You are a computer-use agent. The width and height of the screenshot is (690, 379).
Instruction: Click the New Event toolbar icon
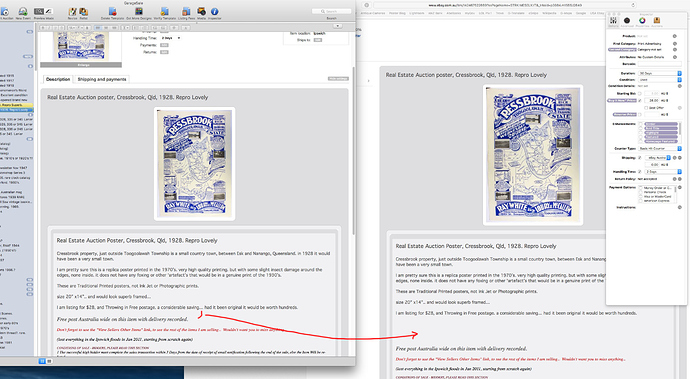point(23,11)
